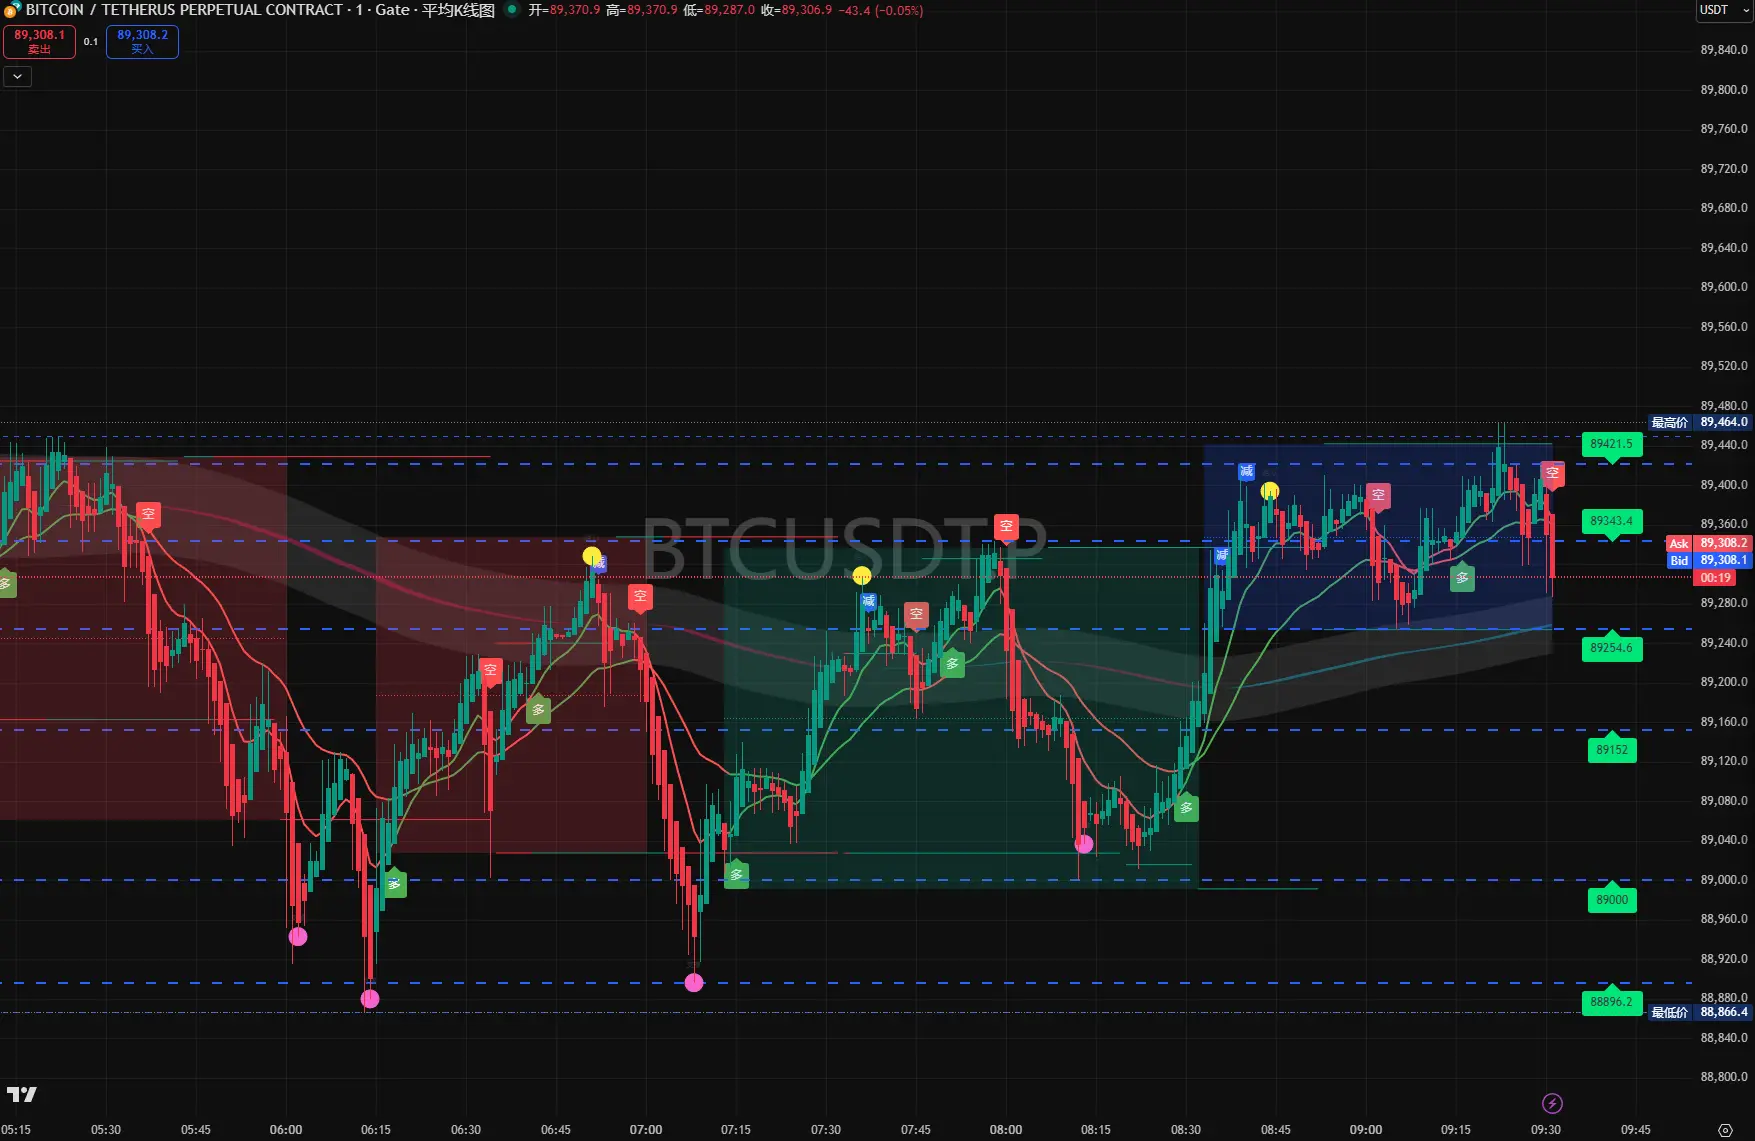Click the TradingView logo
This screenshot has height=1141, width=1755.
point(22,1095)
